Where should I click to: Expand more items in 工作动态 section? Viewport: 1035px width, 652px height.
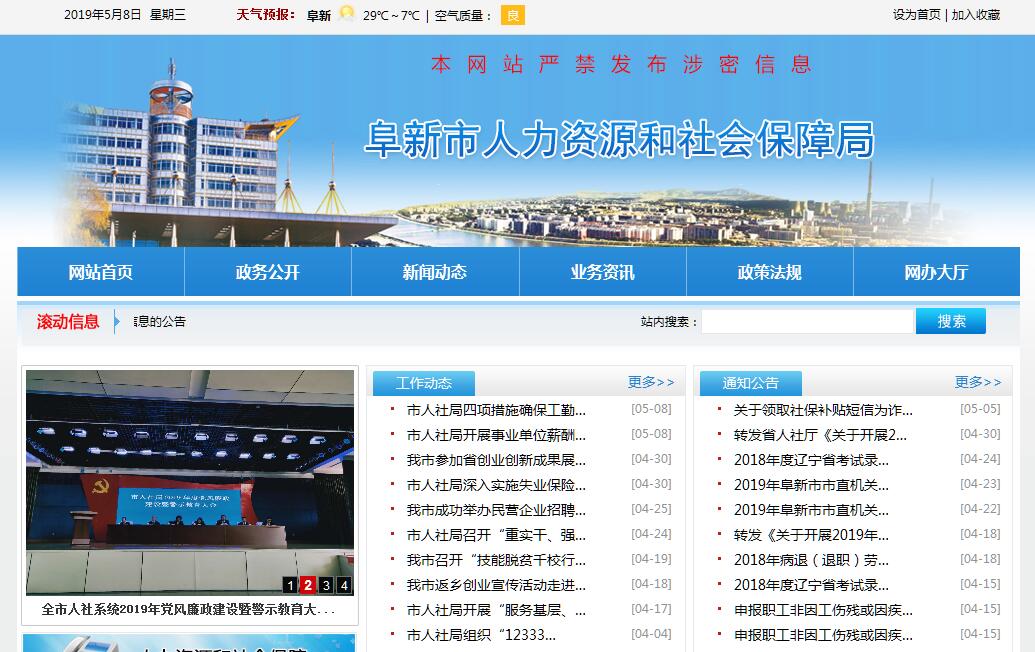point(651,382)
